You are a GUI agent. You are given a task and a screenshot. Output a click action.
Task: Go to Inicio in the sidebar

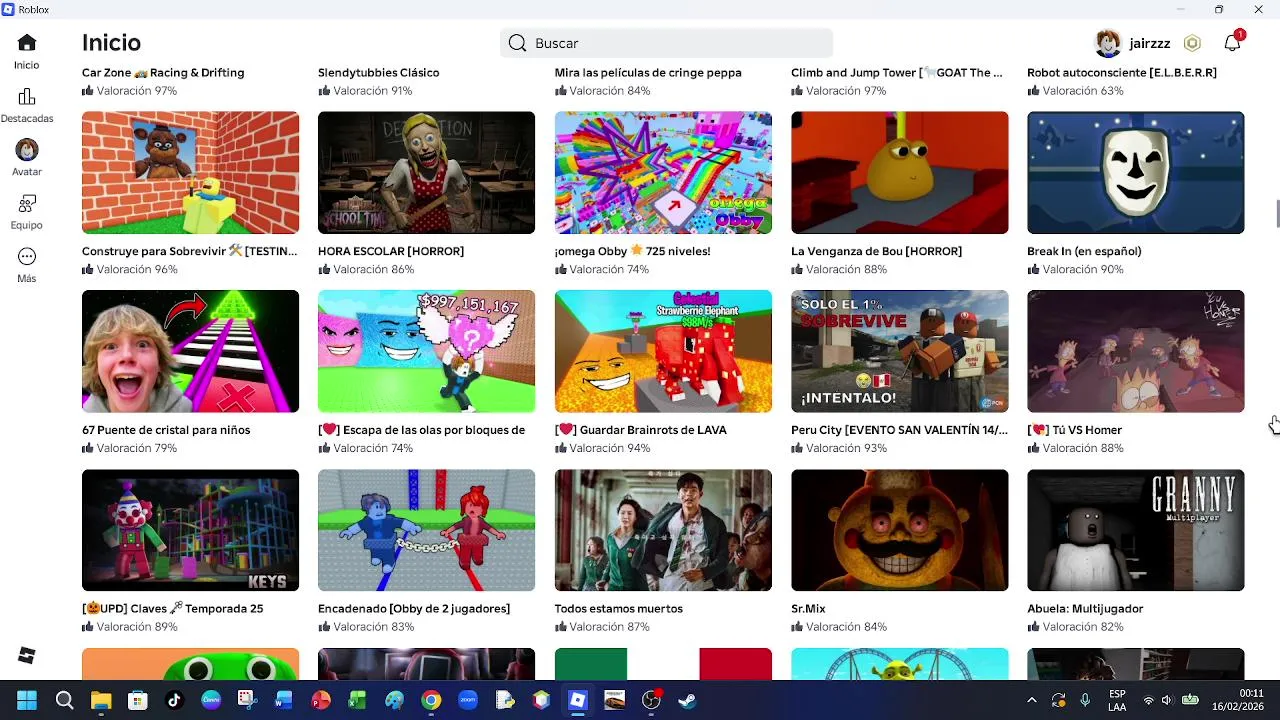click(27, 52)
